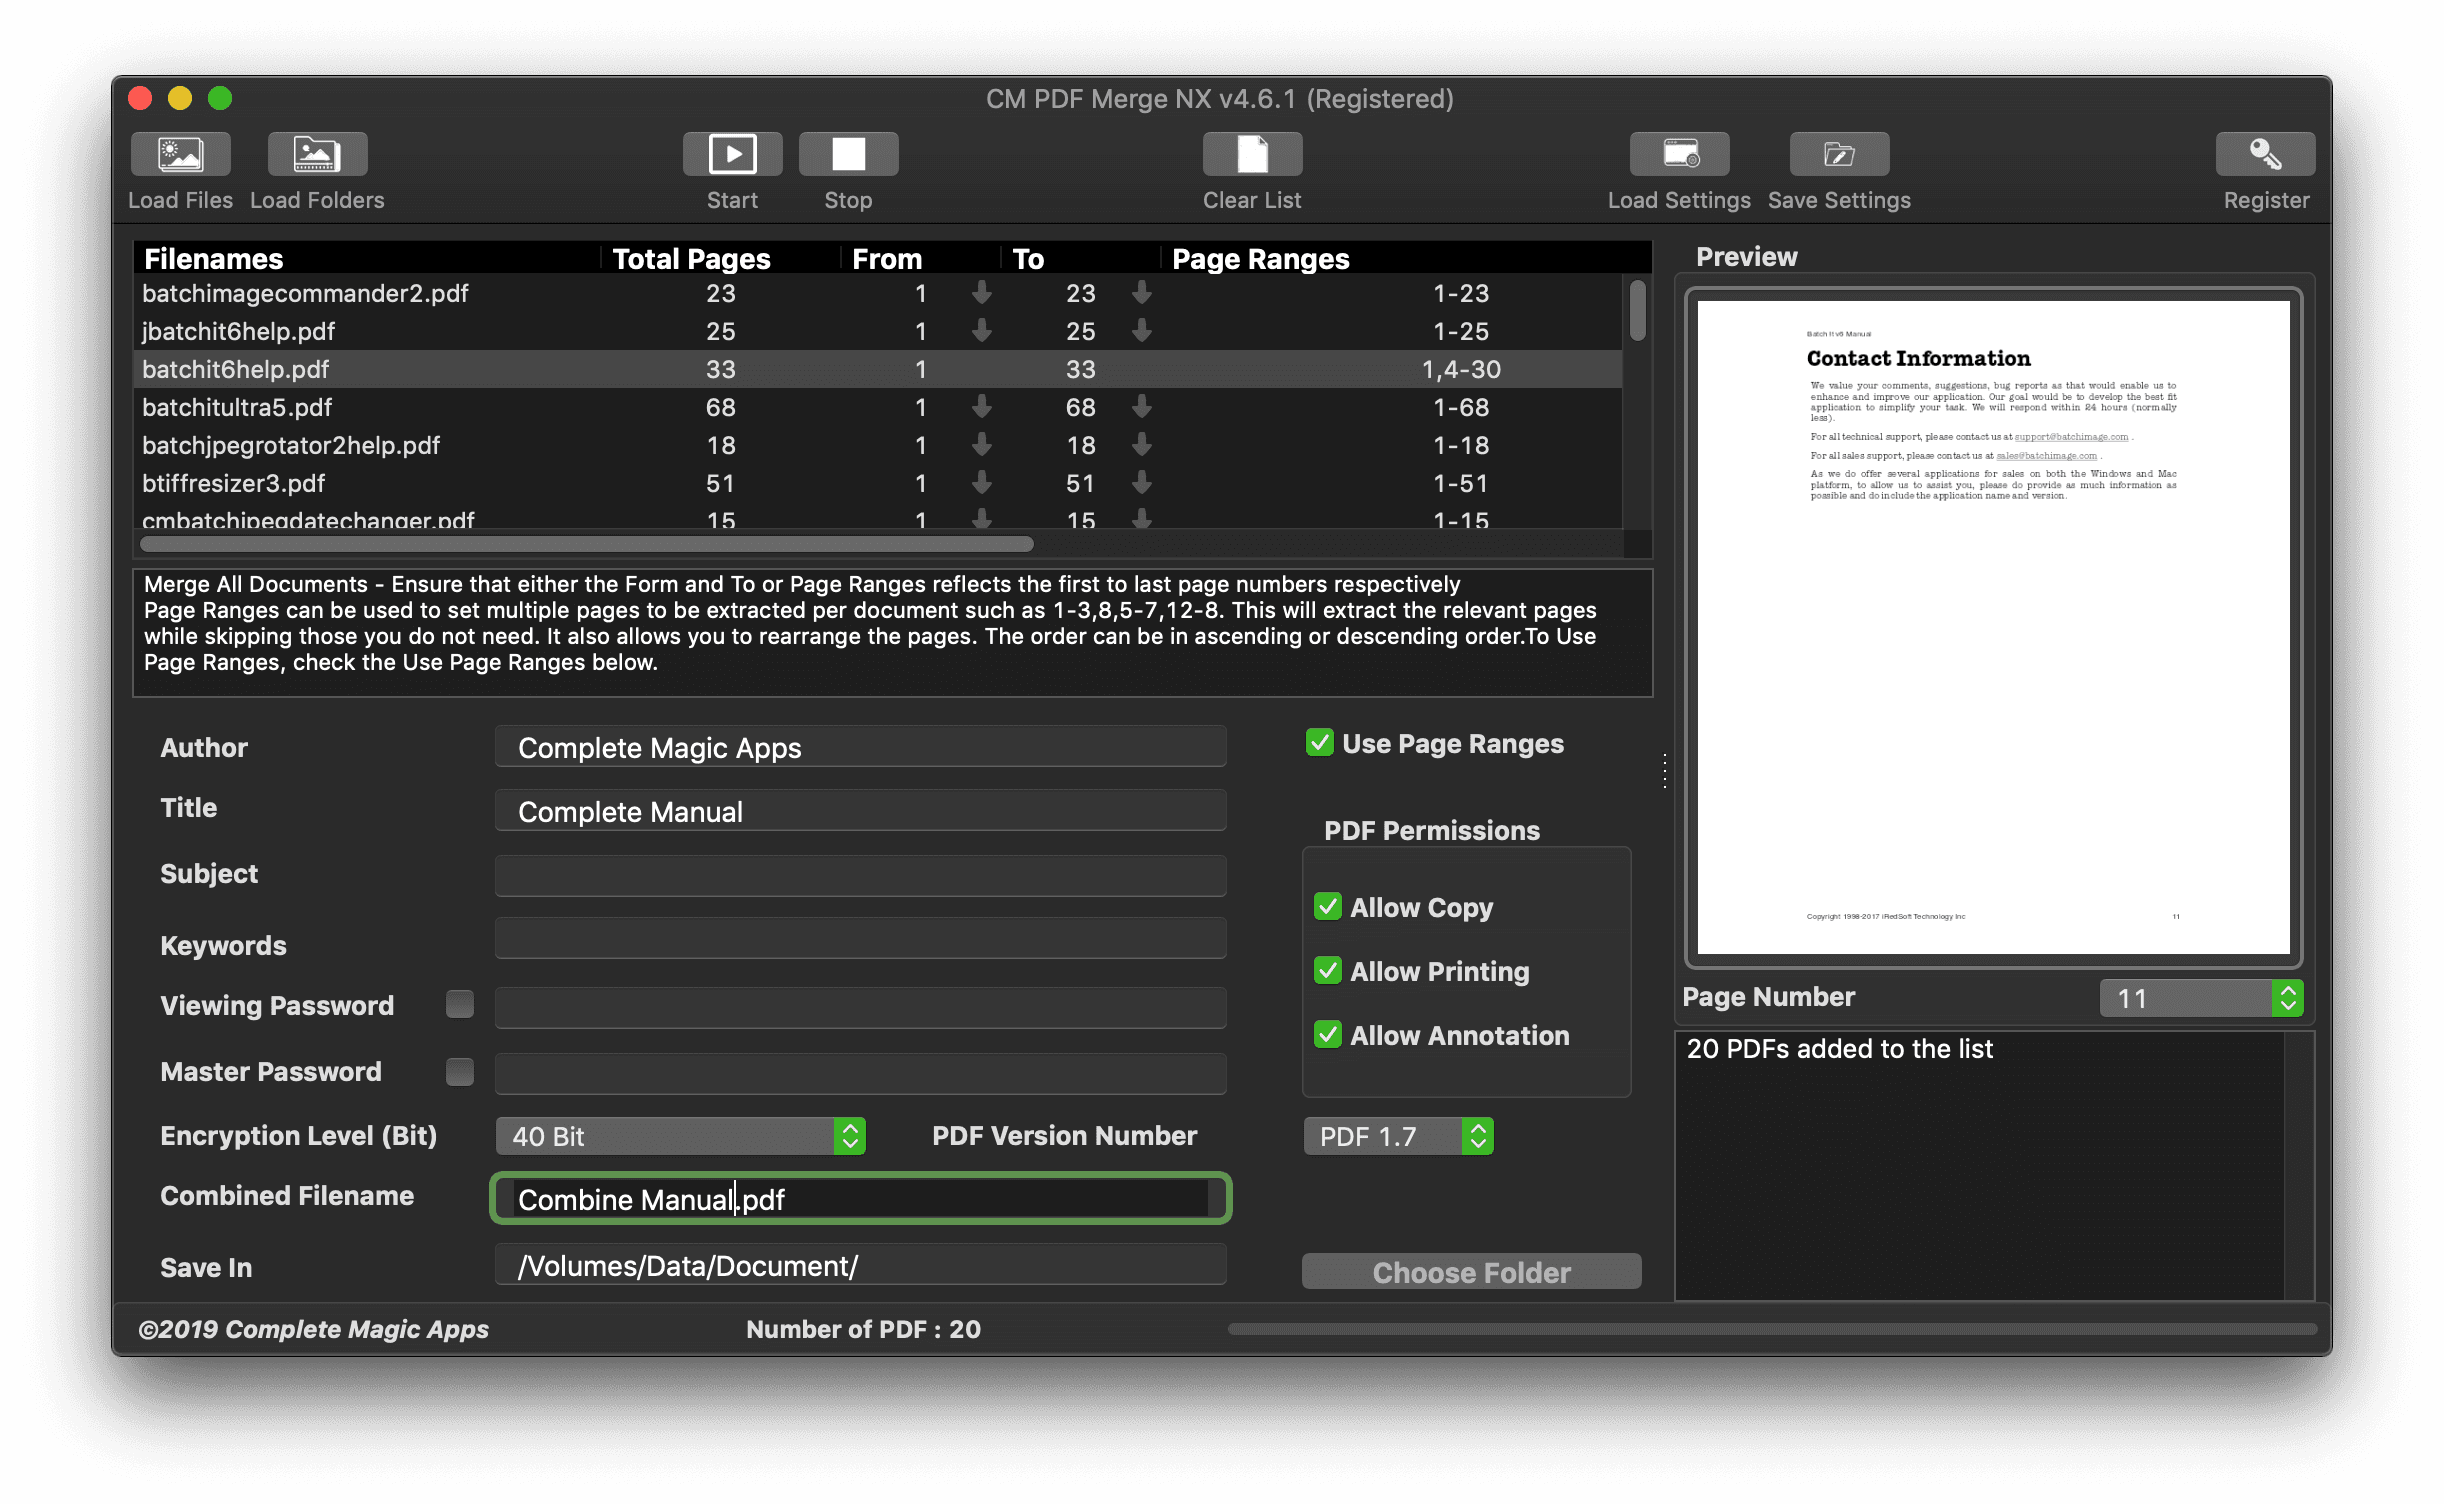Start the PDF merge process
The height and width of the screenshot is (1504, 2444).
point(732,154)
